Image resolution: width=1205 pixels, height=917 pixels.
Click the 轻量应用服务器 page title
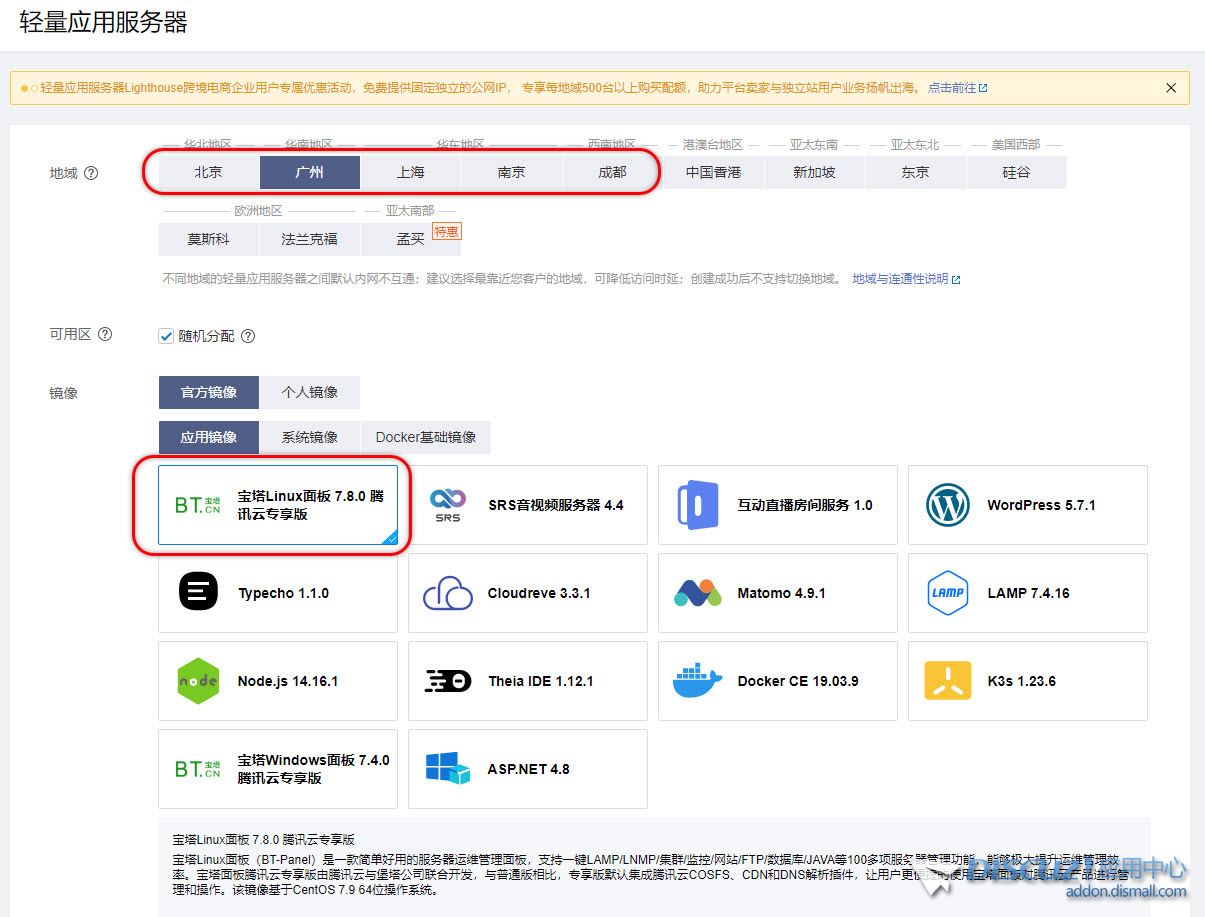tap(104, 23)
